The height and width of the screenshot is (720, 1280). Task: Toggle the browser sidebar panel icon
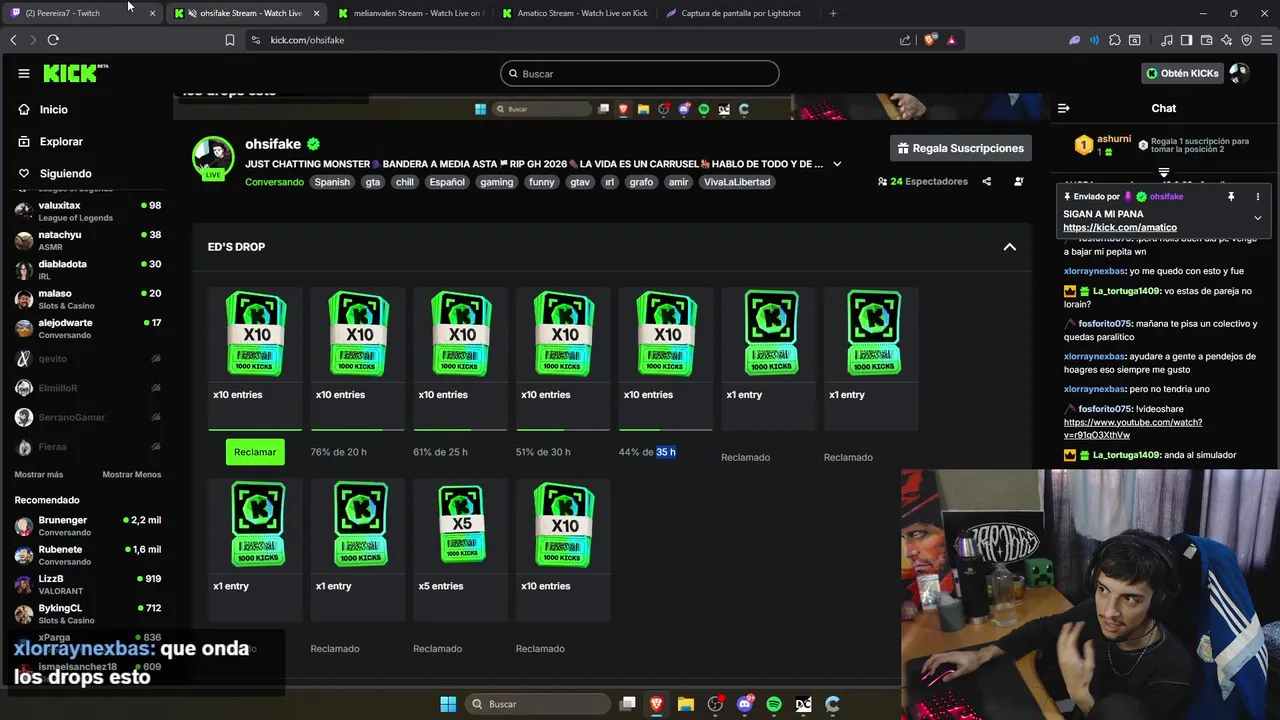coord(1186,40)
